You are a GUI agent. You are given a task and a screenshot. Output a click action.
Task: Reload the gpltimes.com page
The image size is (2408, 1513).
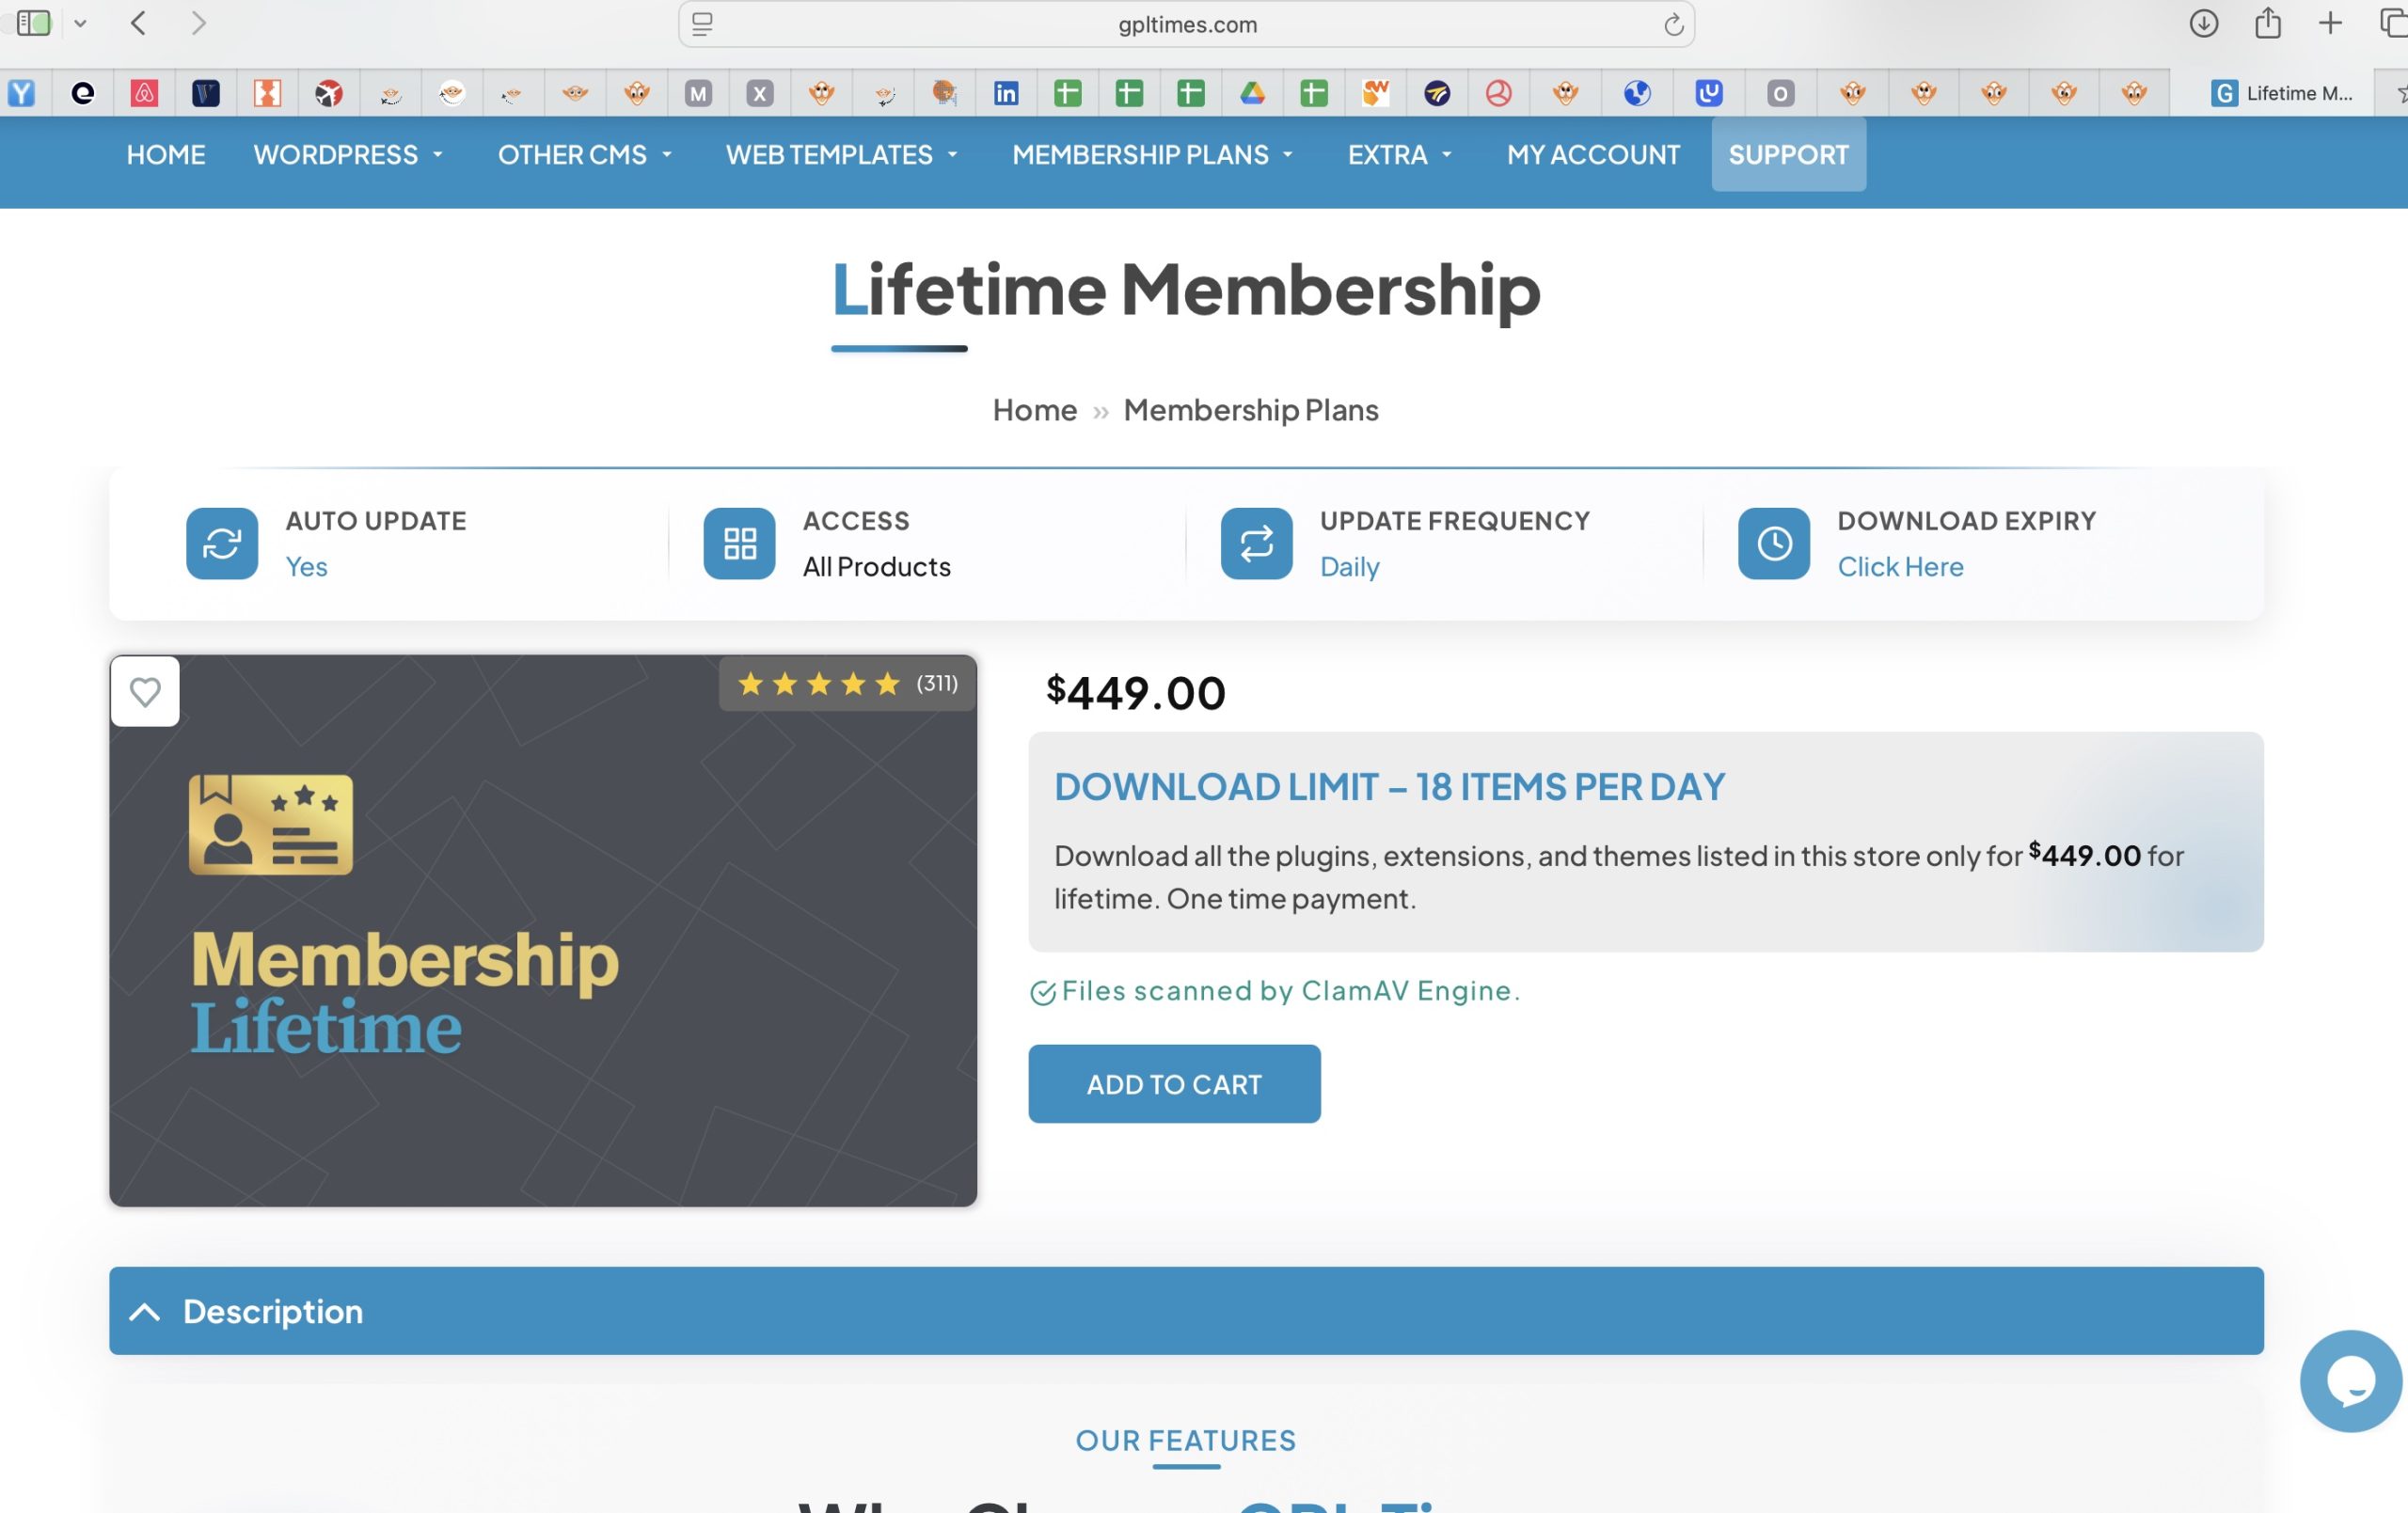coord(1673,24)
